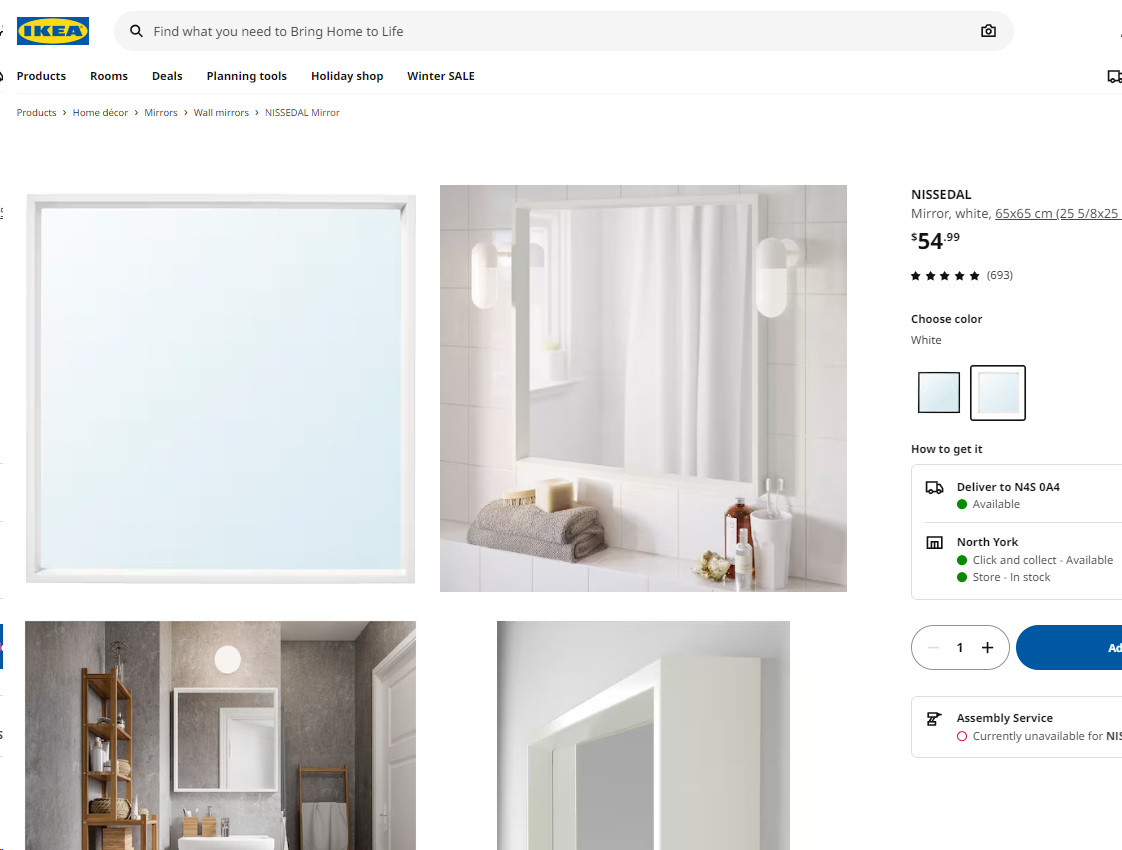Open the Rooms menu
The width and height of the screenshot is (1122, 850).
pyautogui.click(x=109, y=76)
